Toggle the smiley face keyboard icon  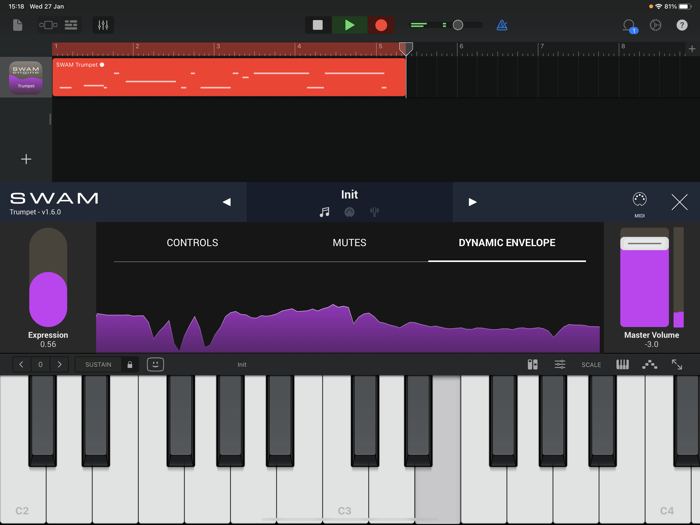[155, 364]
